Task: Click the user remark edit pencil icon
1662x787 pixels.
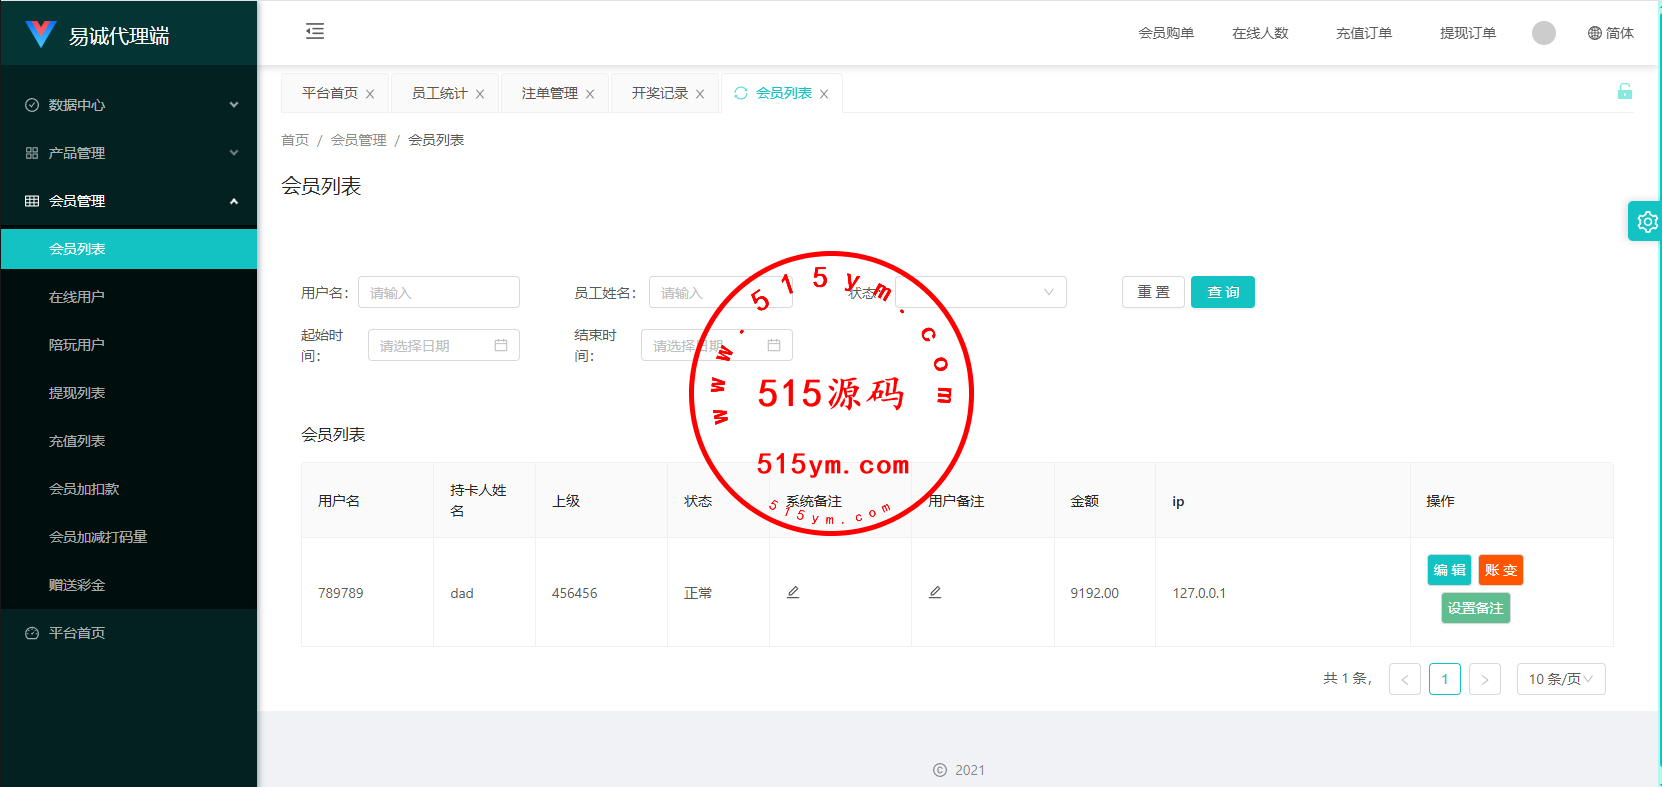Action: pos(935,592)
